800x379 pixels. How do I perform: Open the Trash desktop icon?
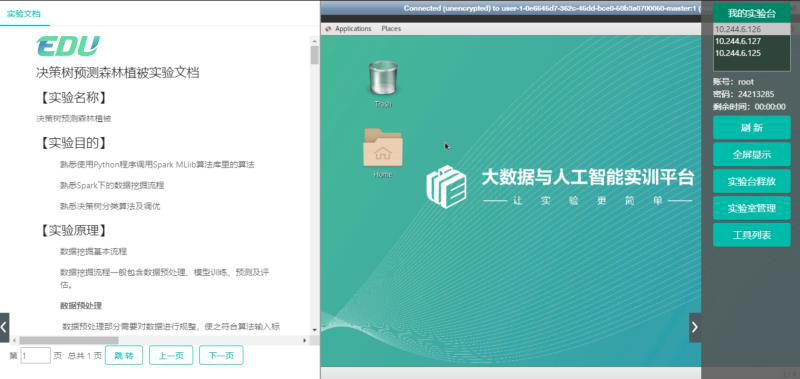383,79
